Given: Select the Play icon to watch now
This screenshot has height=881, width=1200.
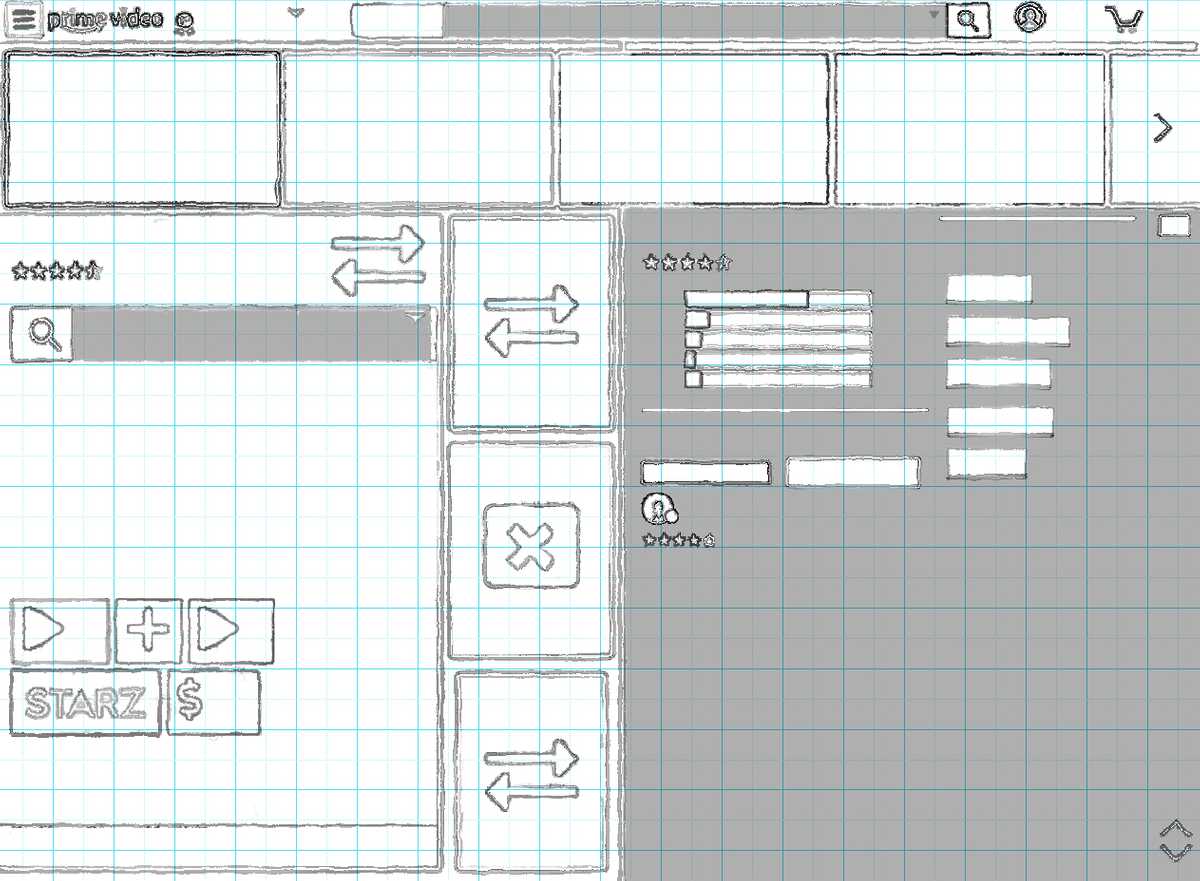Looking at the screenshot, I should click(58, 629).
